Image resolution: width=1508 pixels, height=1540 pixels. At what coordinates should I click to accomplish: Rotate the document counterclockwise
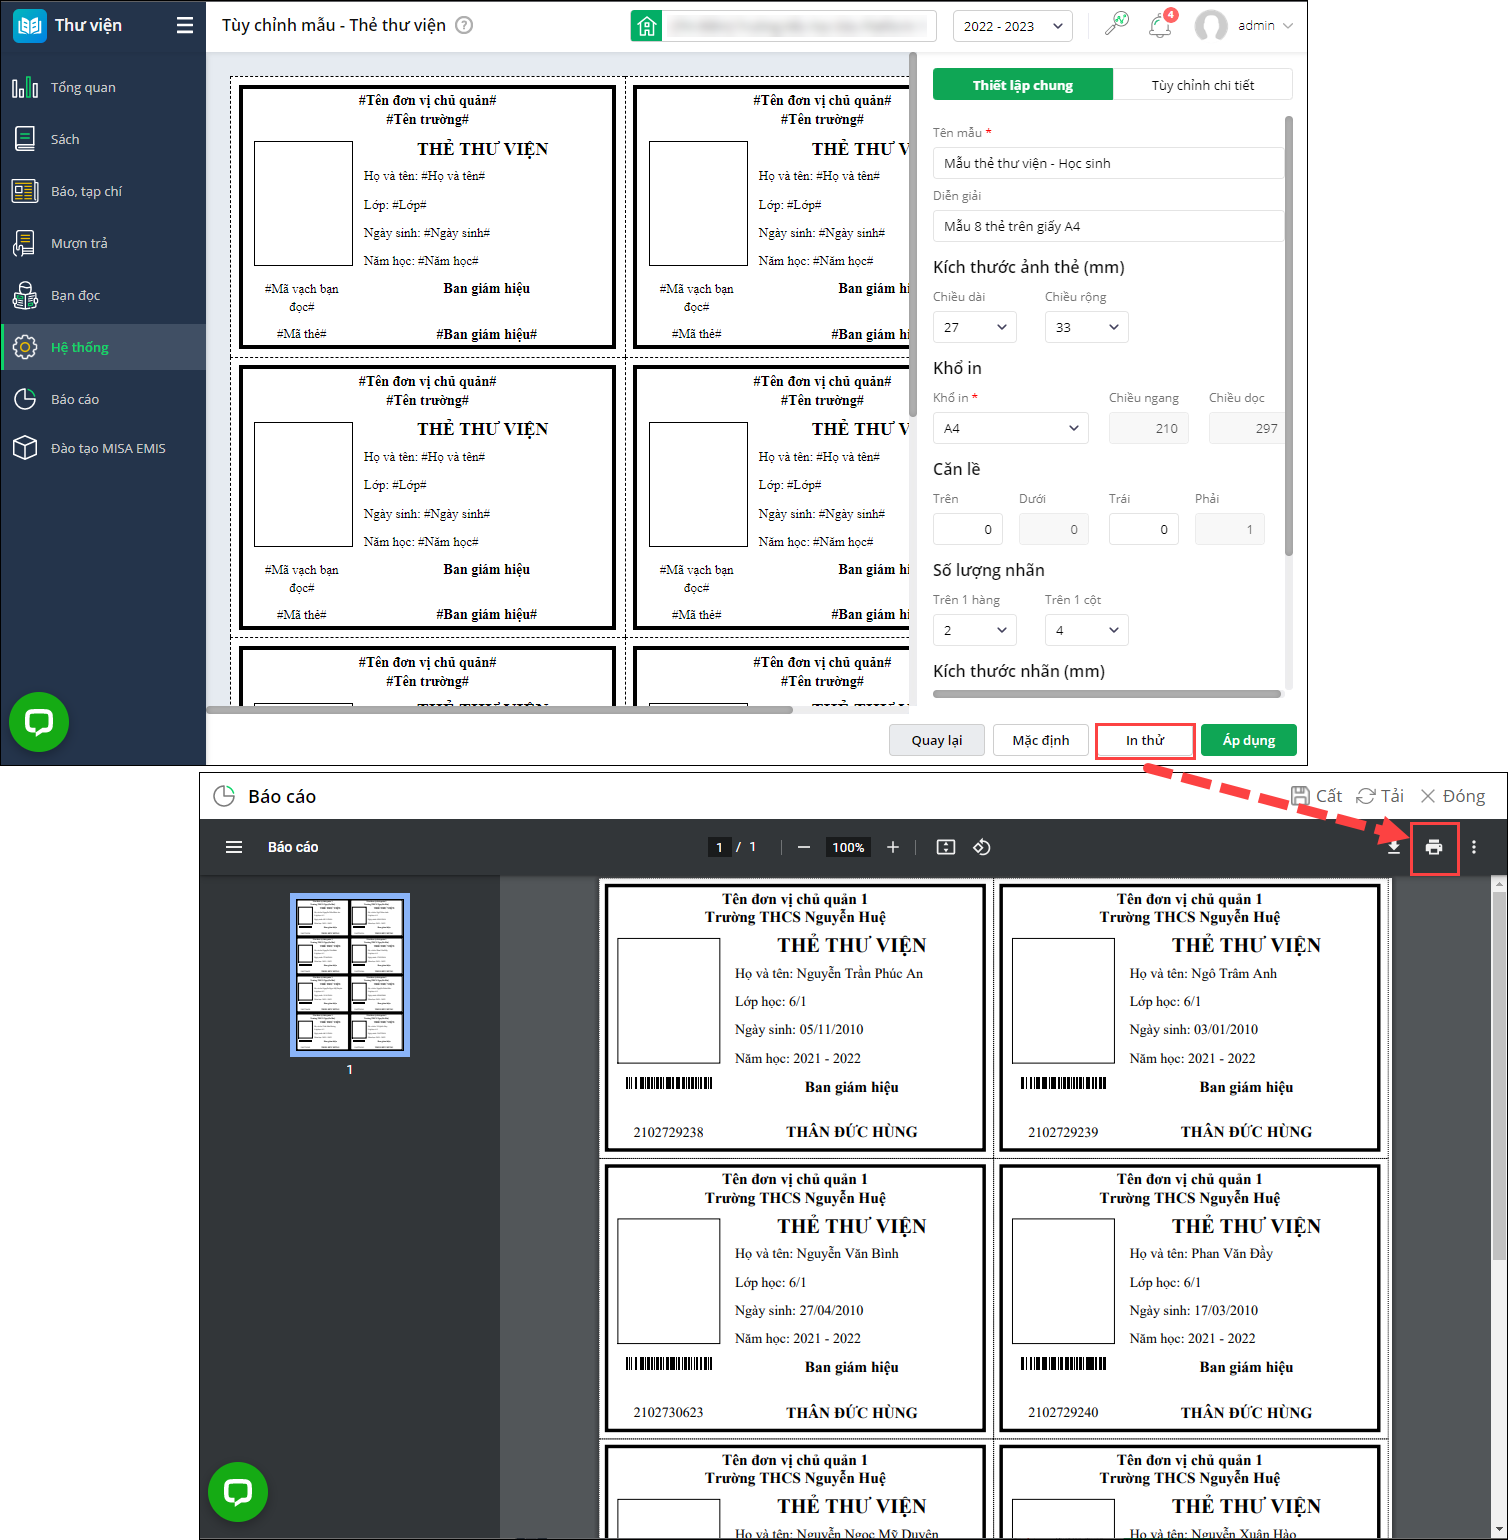(982, 847)
